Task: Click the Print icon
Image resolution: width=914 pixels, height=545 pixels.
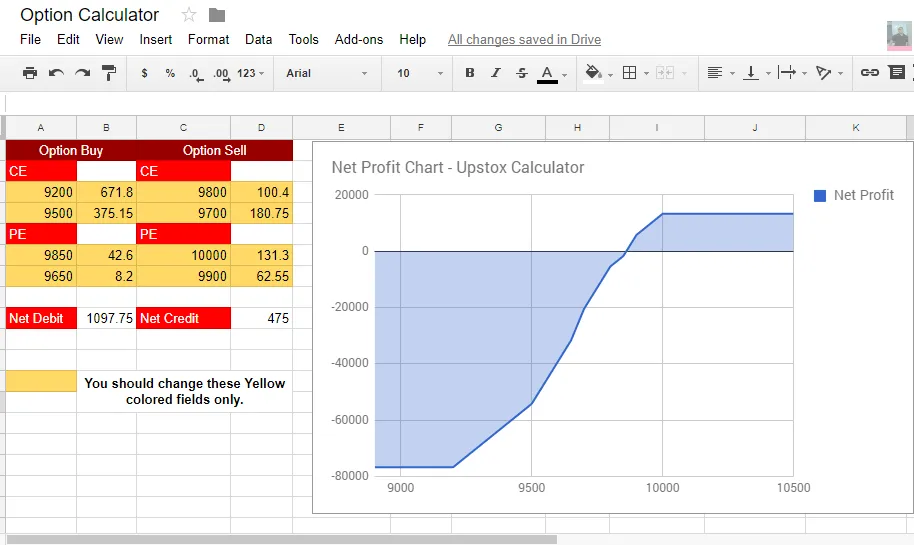Action: (30, 73)
